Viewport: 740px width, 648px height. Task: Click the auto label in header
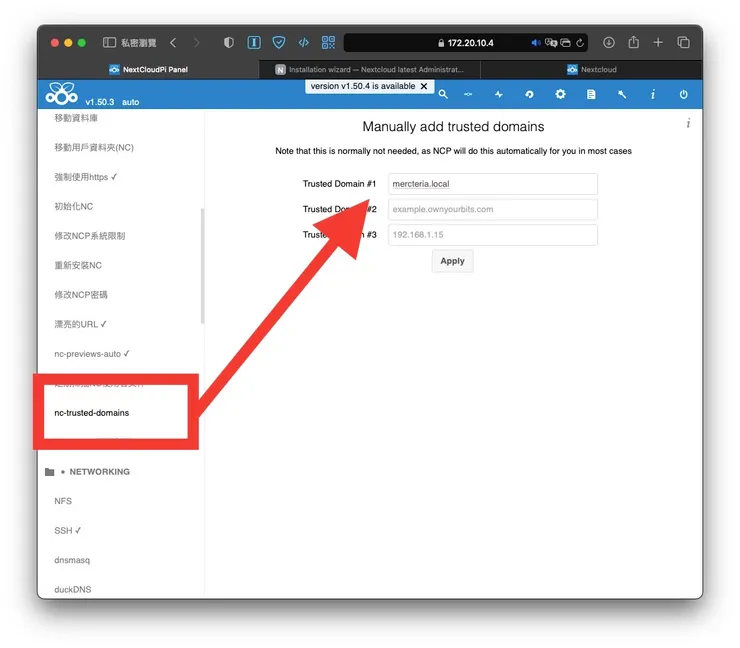pos(130,102)
